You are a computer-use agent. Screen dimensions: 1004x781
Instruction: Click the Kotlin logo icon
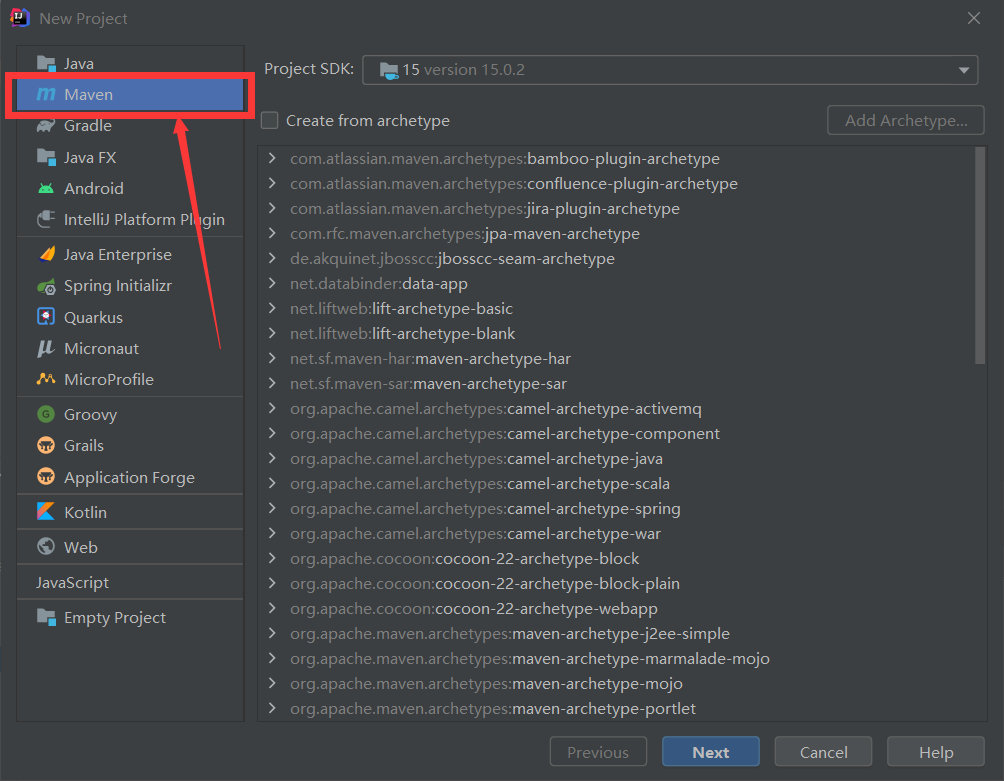click(46, 511)
